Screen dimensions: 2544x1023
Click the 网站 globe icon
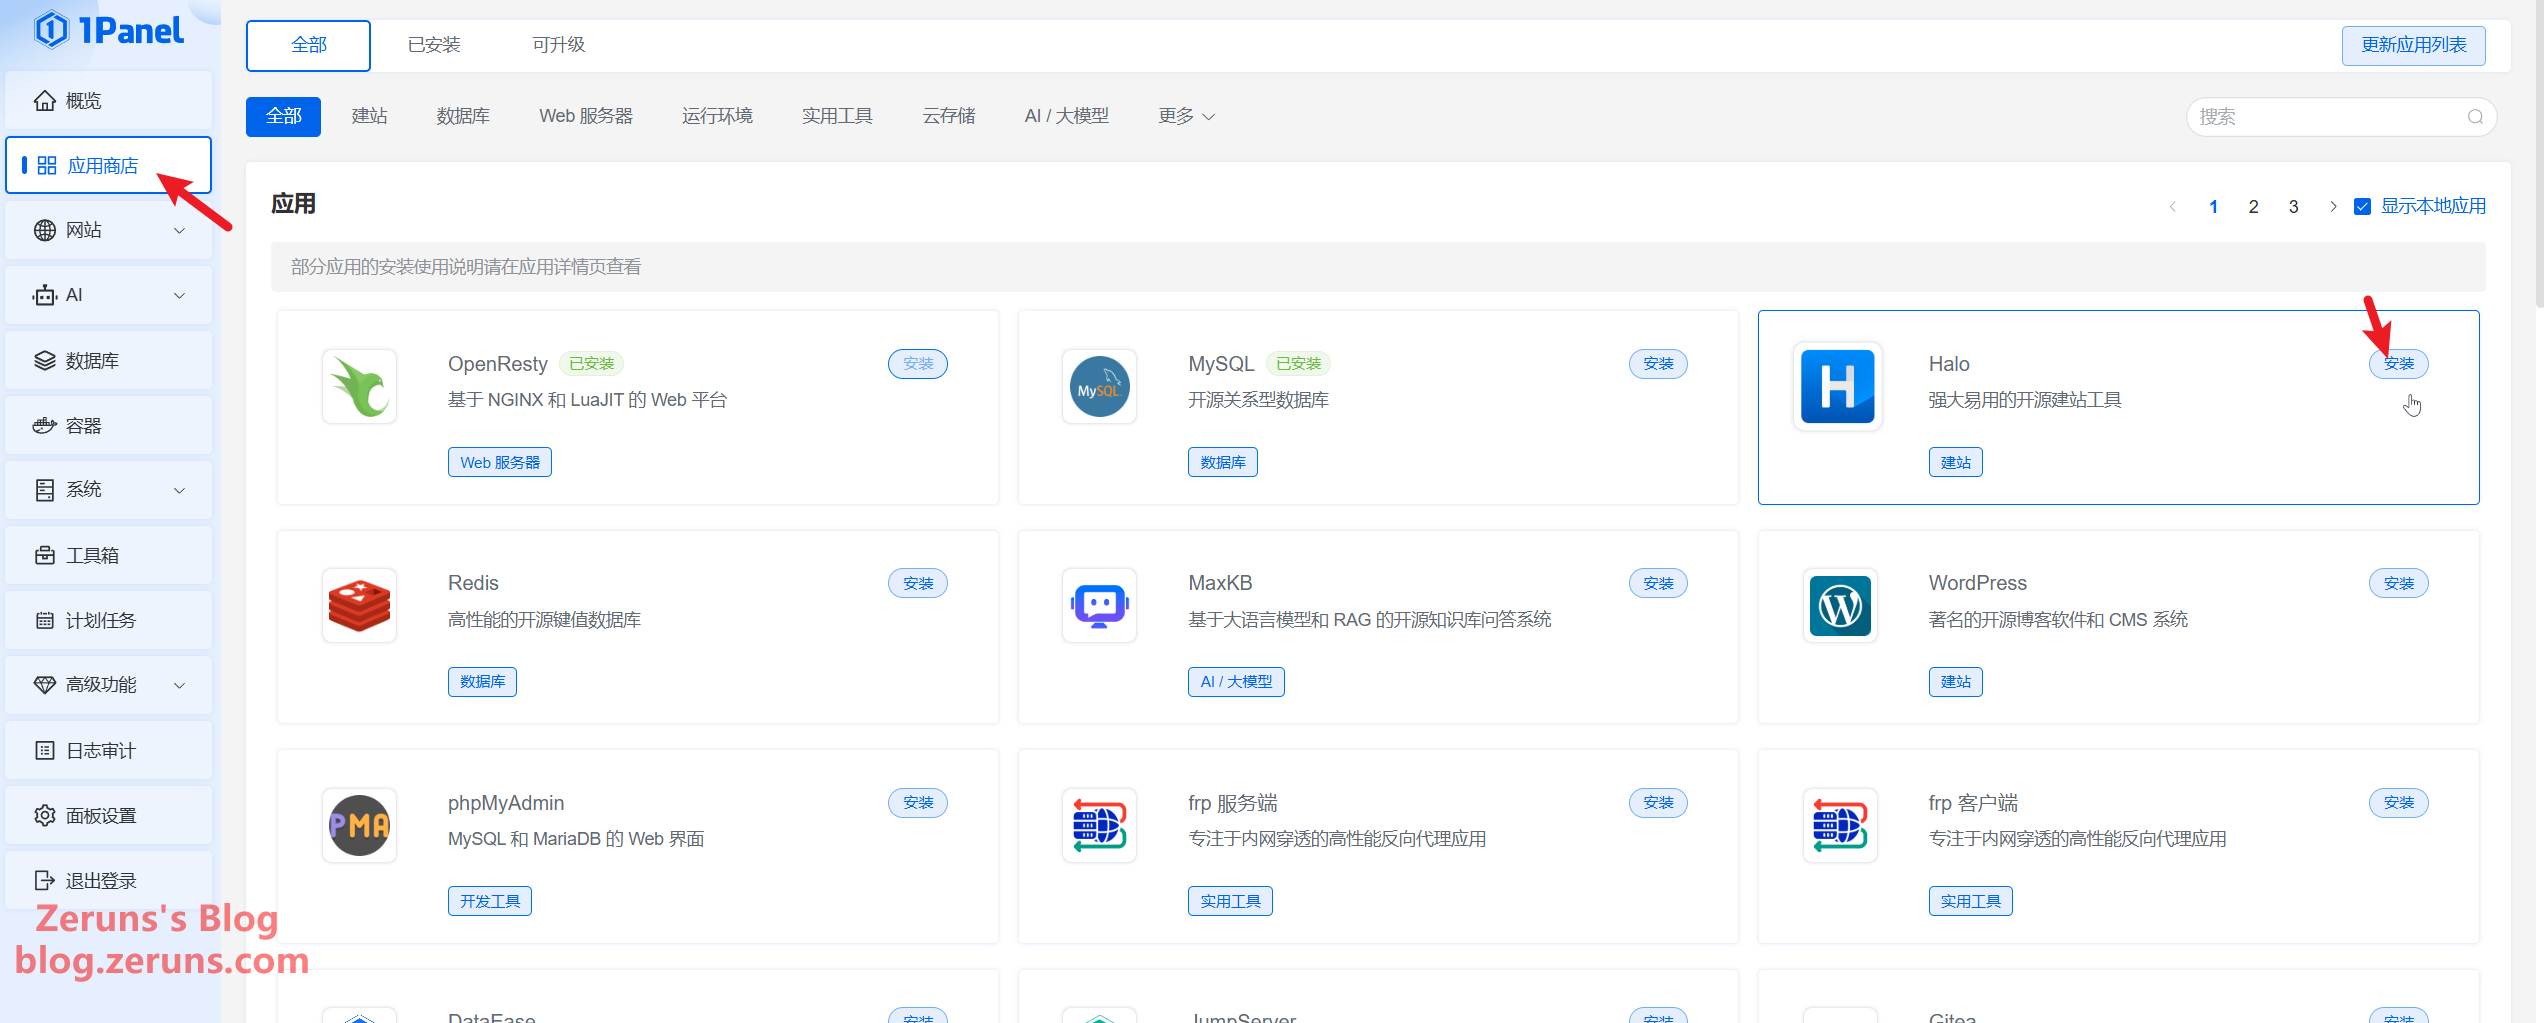click(x=44, y=230)
